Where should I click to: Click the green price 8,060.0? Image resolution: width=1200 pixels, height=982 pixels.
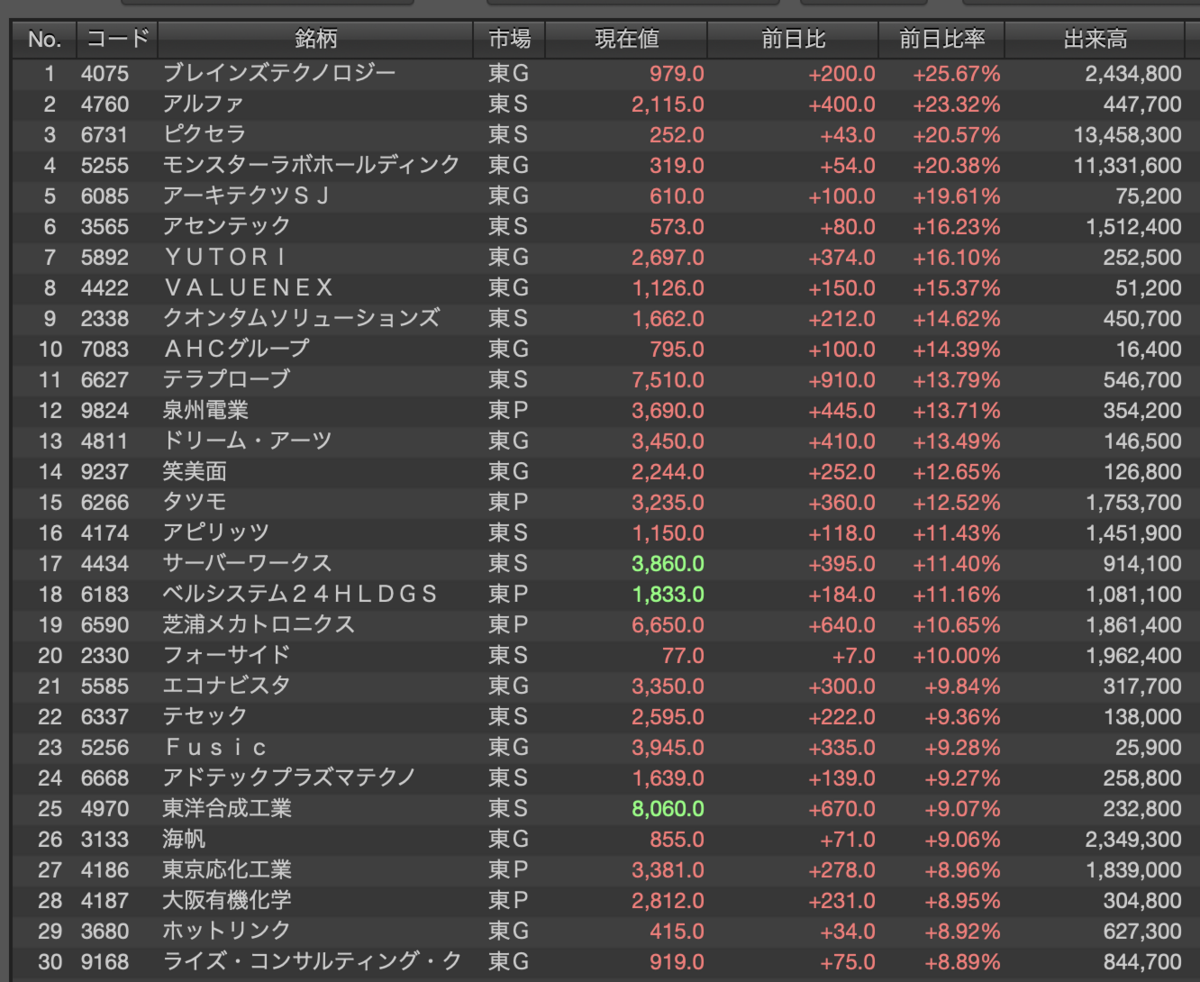(x=668, y=808)
